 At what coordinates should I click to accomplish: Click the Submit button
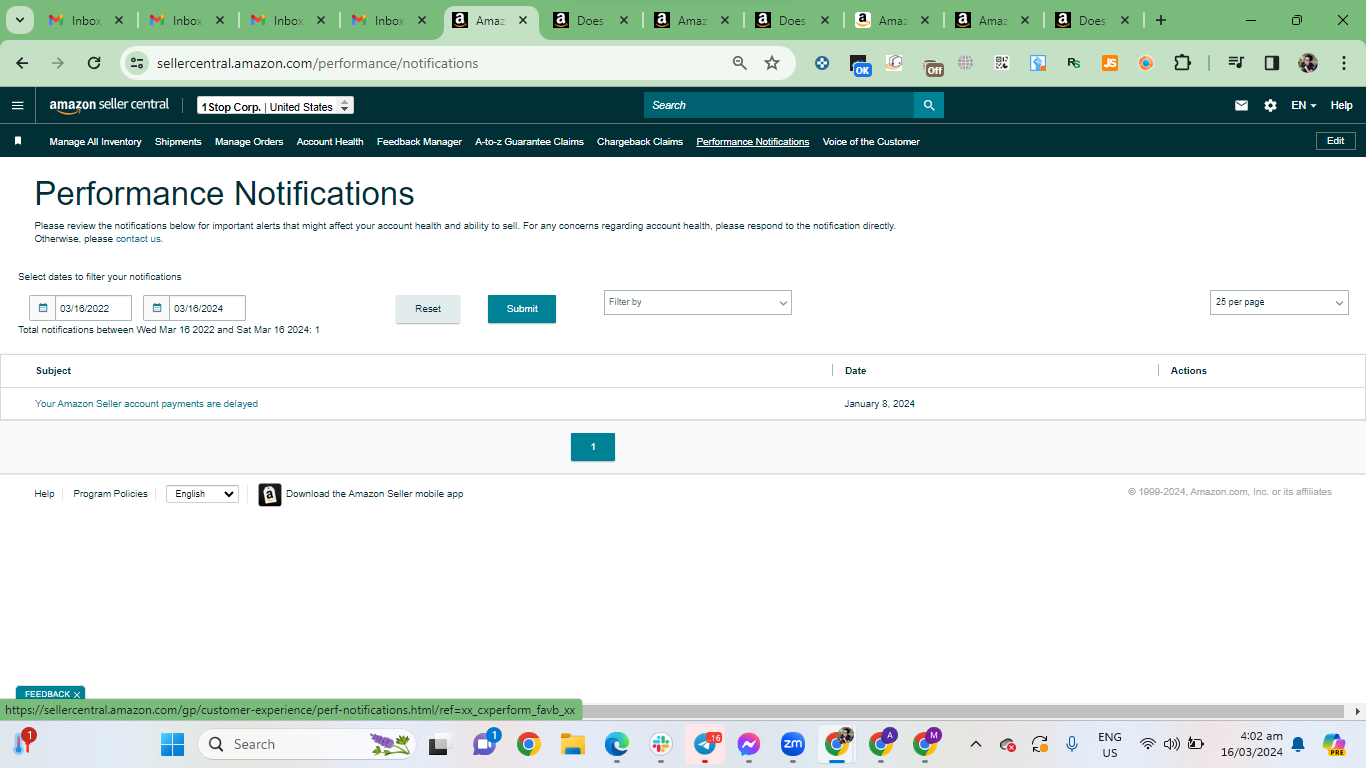click(522, 309)
